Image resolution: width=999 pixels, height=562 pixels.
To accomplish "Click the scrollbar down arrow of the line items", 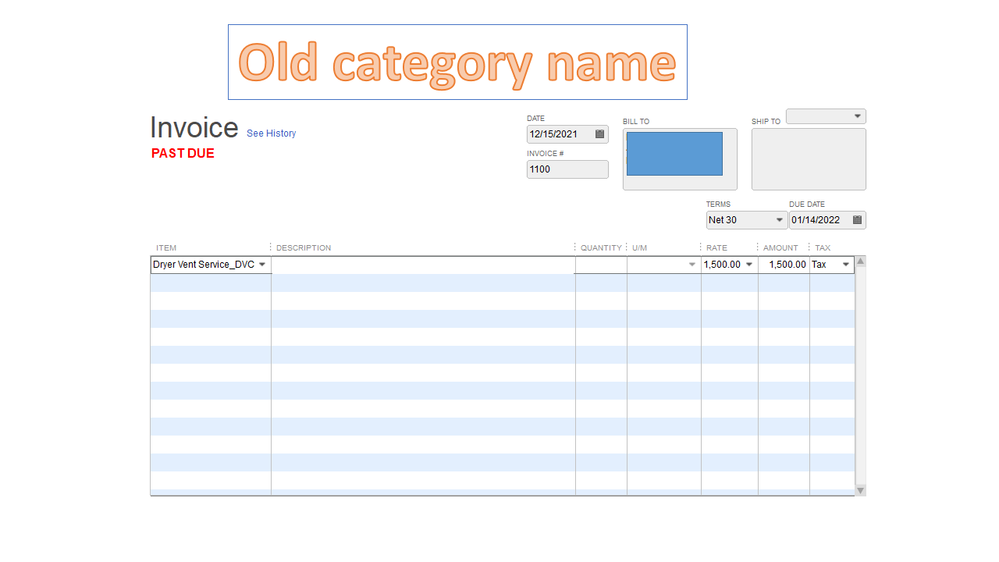I will tap(861, 490).
